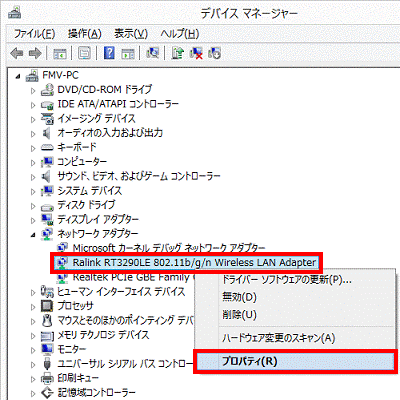Click the Forward arrow toolbar icon
The width and height of the screenshot is (400, 400).
[x=35, y=53]
